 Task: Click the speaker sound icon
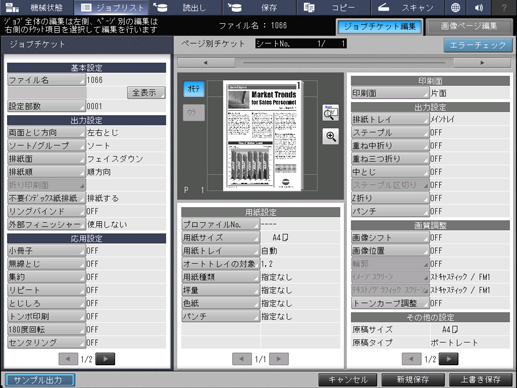479,7
